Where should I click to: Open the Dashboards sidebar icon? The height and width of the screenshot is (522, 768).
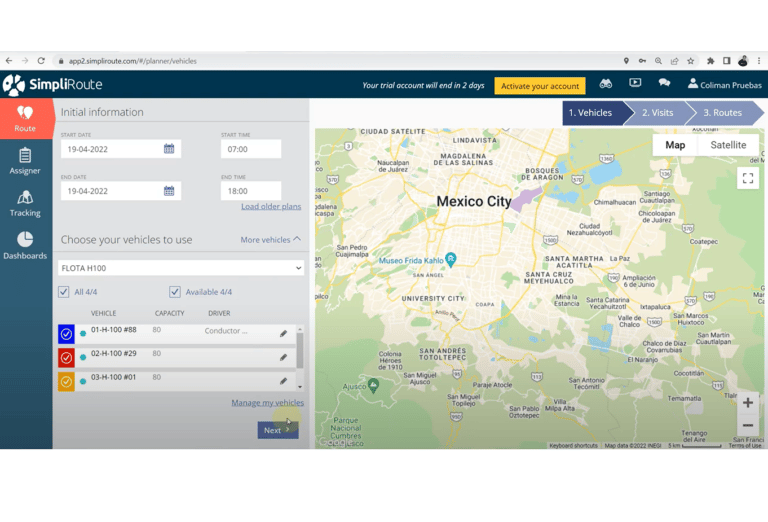tap(25, 245)
